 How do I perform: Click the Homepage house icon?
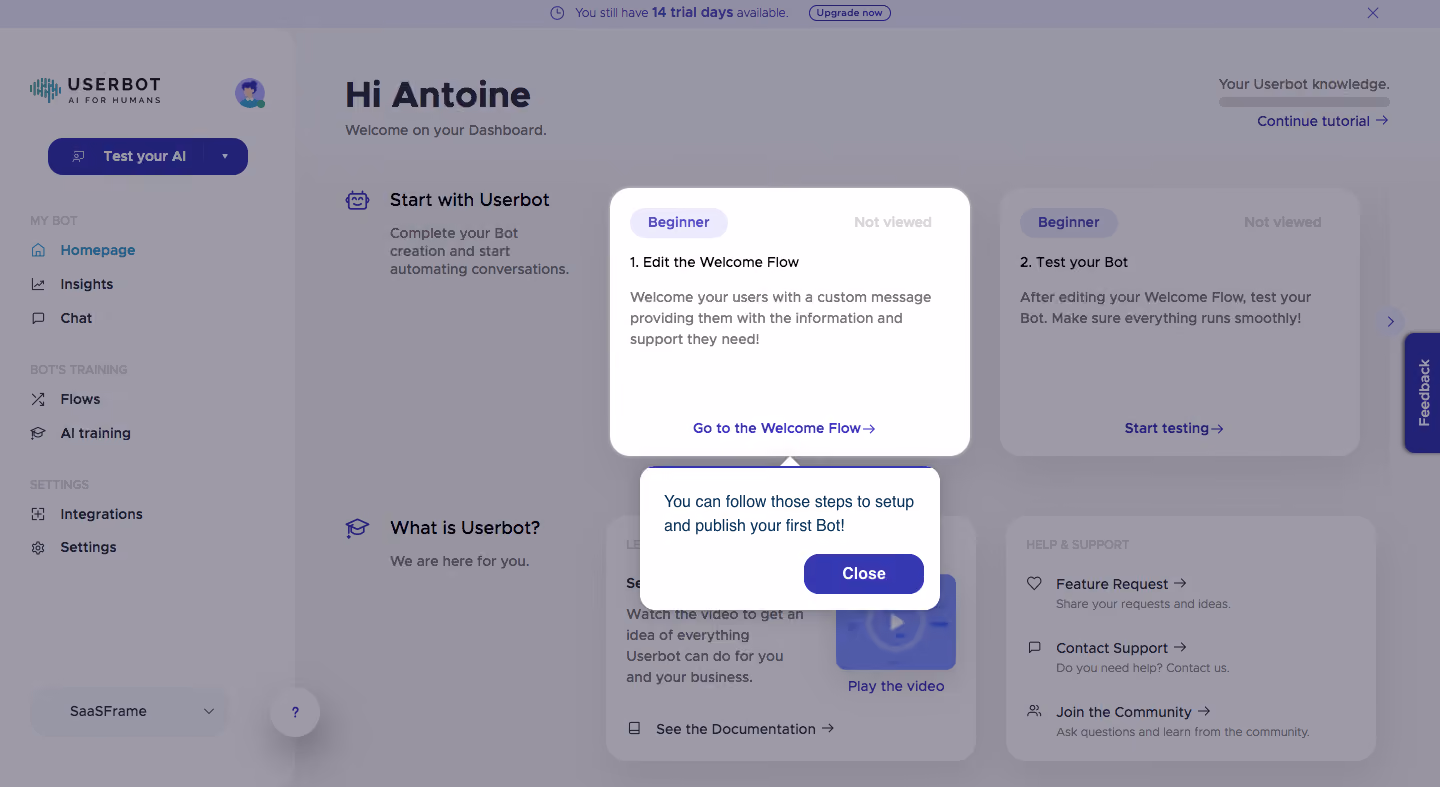coord(38,250)
